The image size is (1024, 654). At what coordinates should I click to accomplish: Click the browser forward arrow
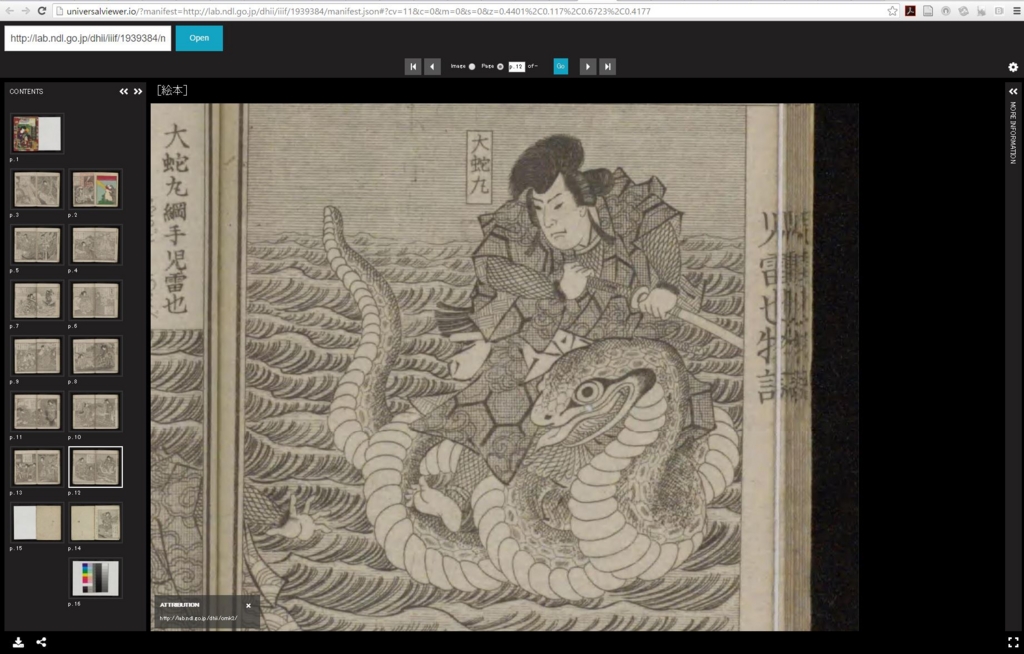[x=25, y=10]
